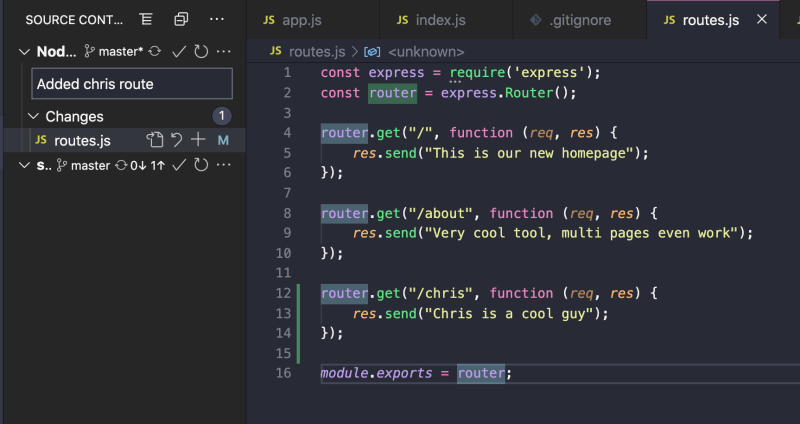Open File icon on routes.js change row
This screenshot has height=424, width=800.
coord(155,140)
